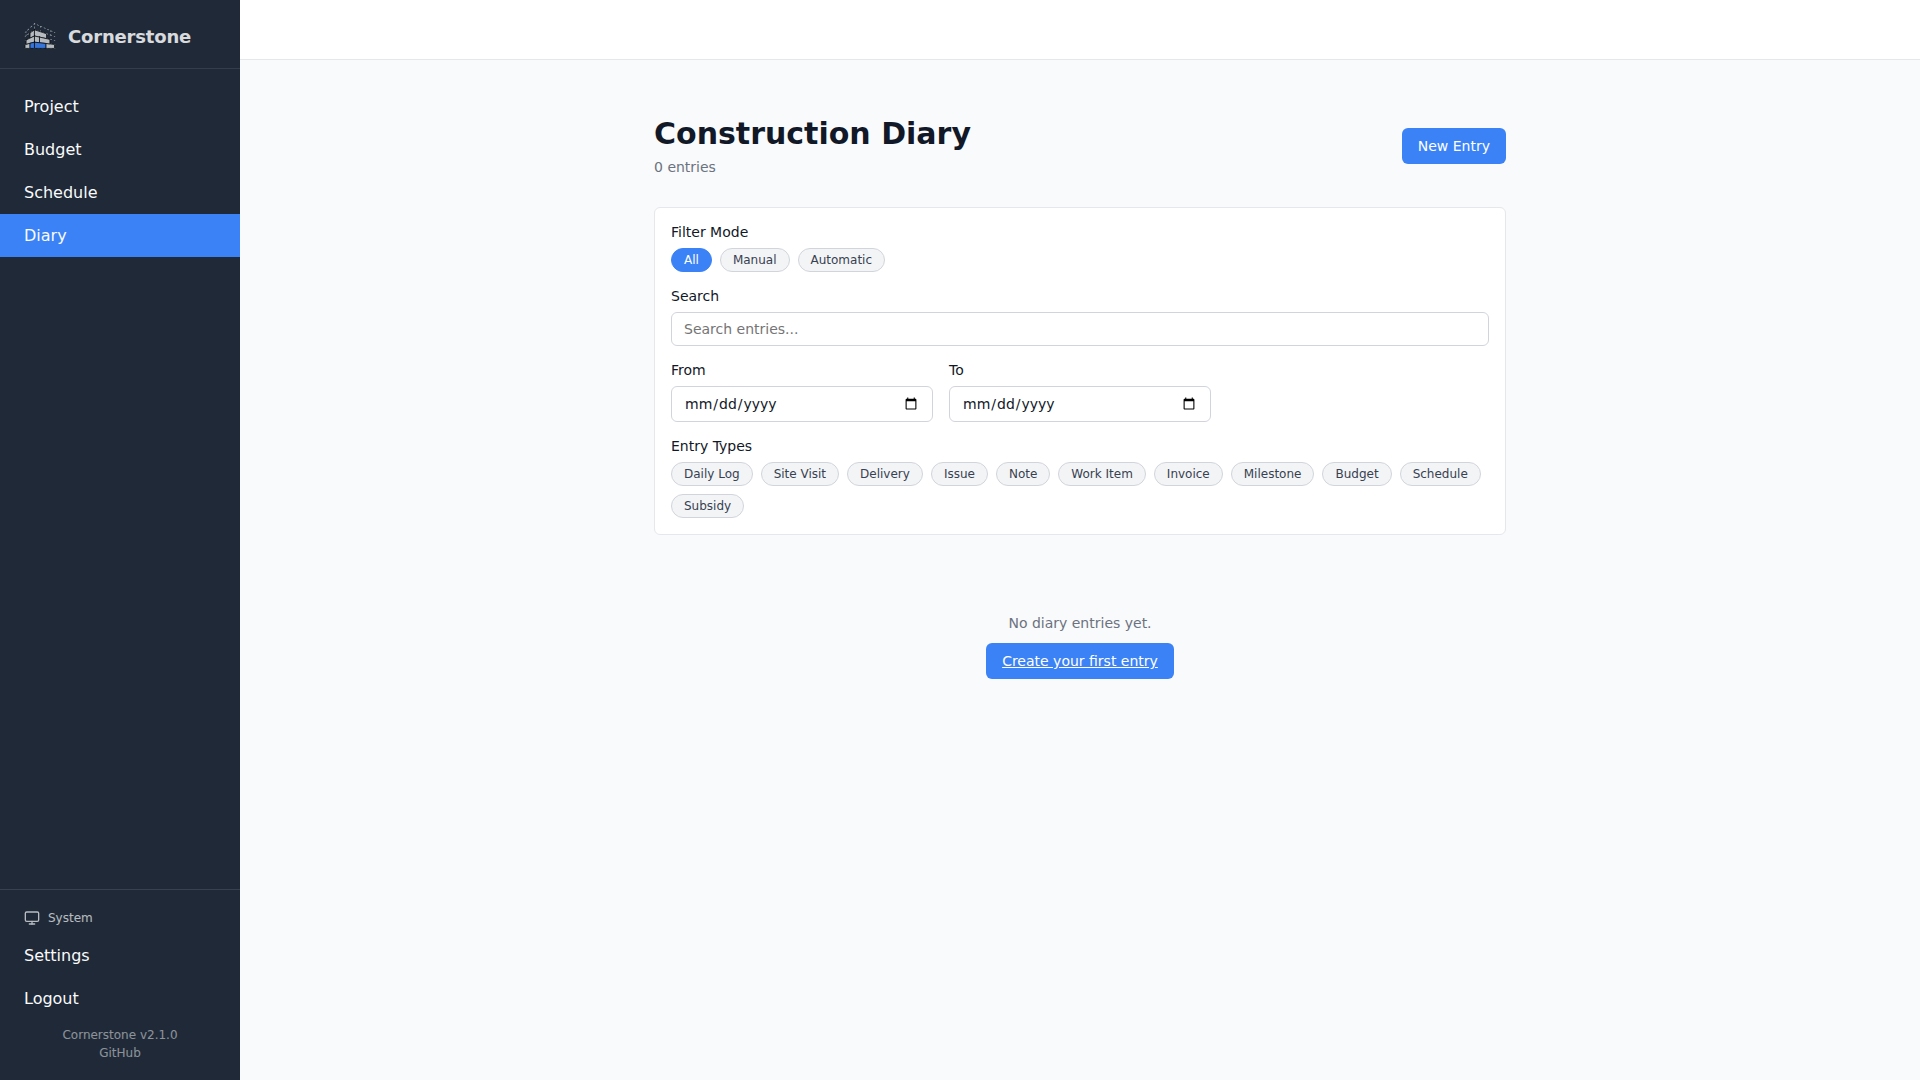Viewport: 1920px width, 1080px height.
Task: Open the From date calendar picker icon
Action: 910,404
